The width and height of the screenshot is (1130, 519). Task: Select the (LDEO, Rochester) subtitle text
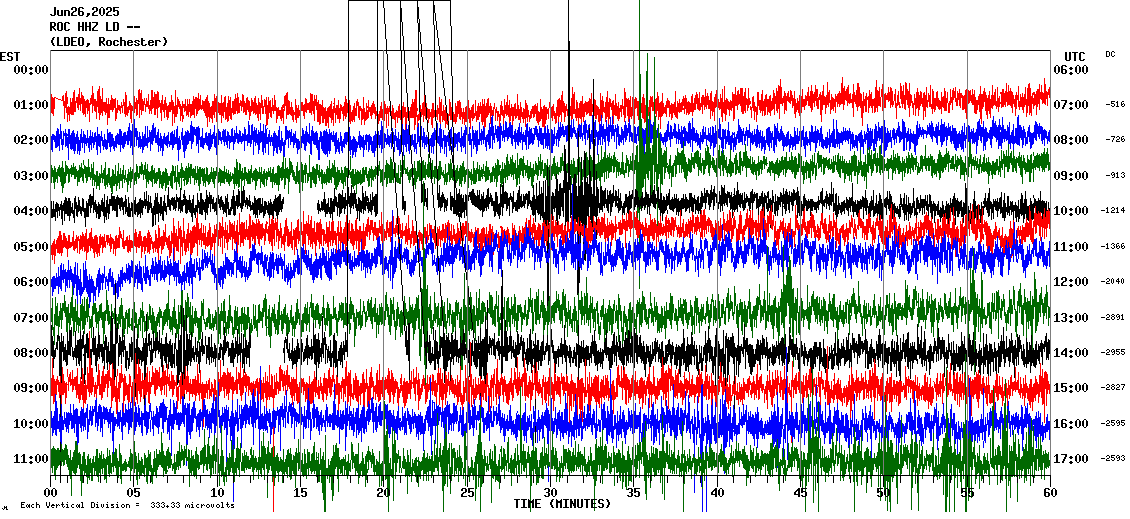point(109,42)
